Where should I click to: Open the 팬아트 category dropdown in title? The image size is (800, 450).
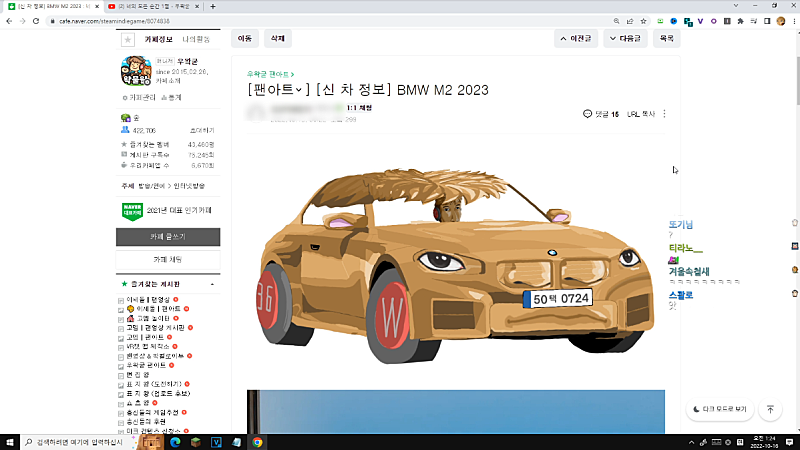[279, 90]
